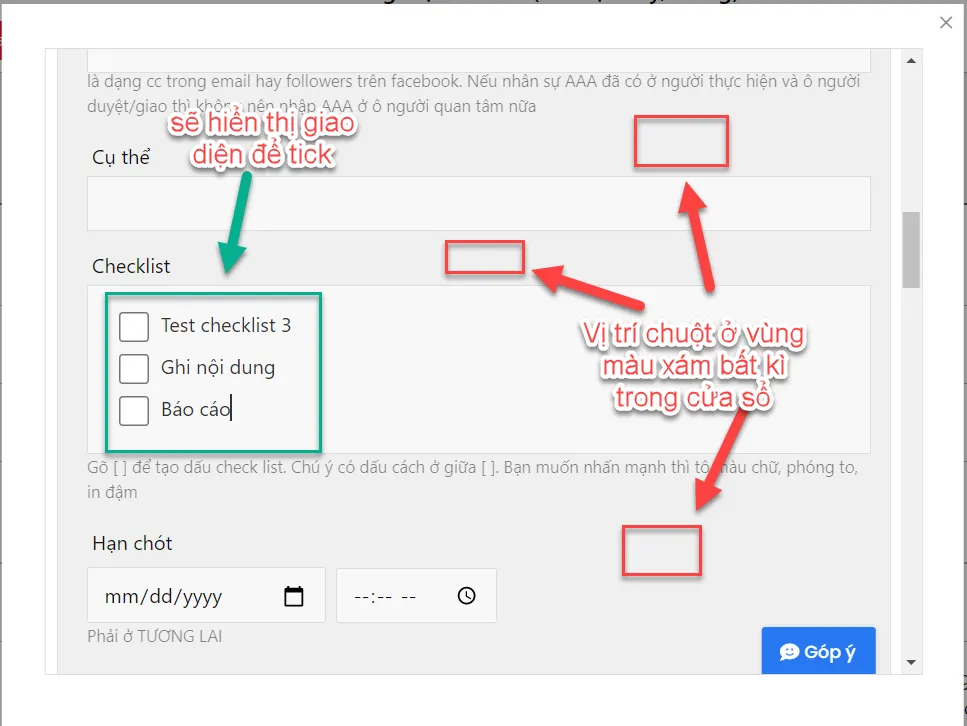Click the Test checklist 3 text
The width and height of the screenshot is (967, 726).
[226, 325]
